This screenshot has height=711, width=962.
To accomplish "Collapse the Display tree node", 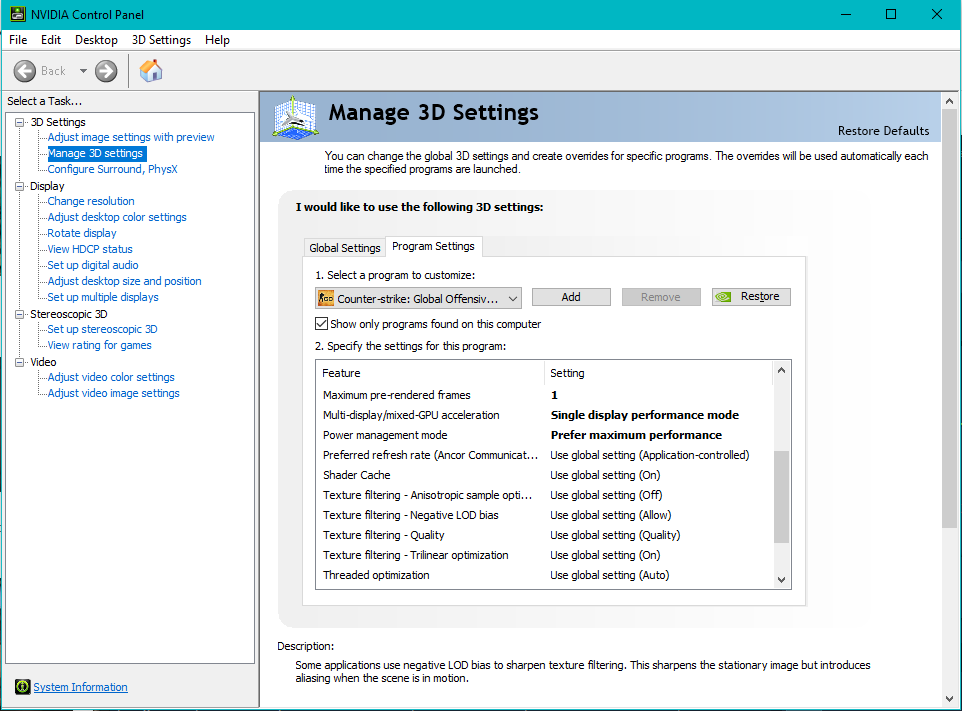I will pos(19,186).
